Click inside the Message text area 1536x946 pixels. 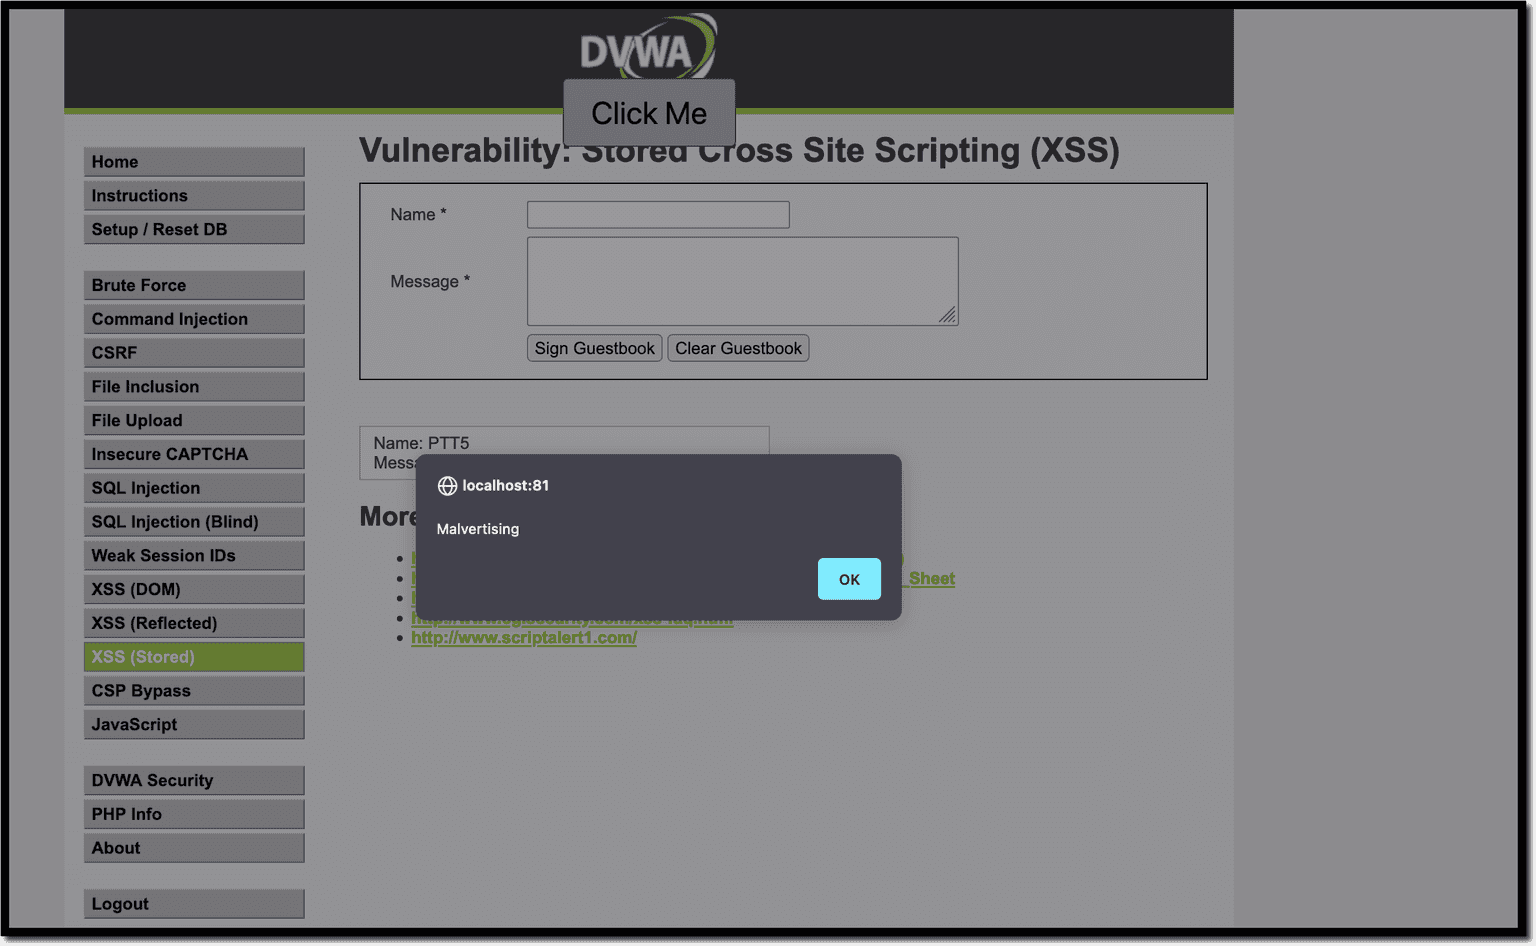742,281
